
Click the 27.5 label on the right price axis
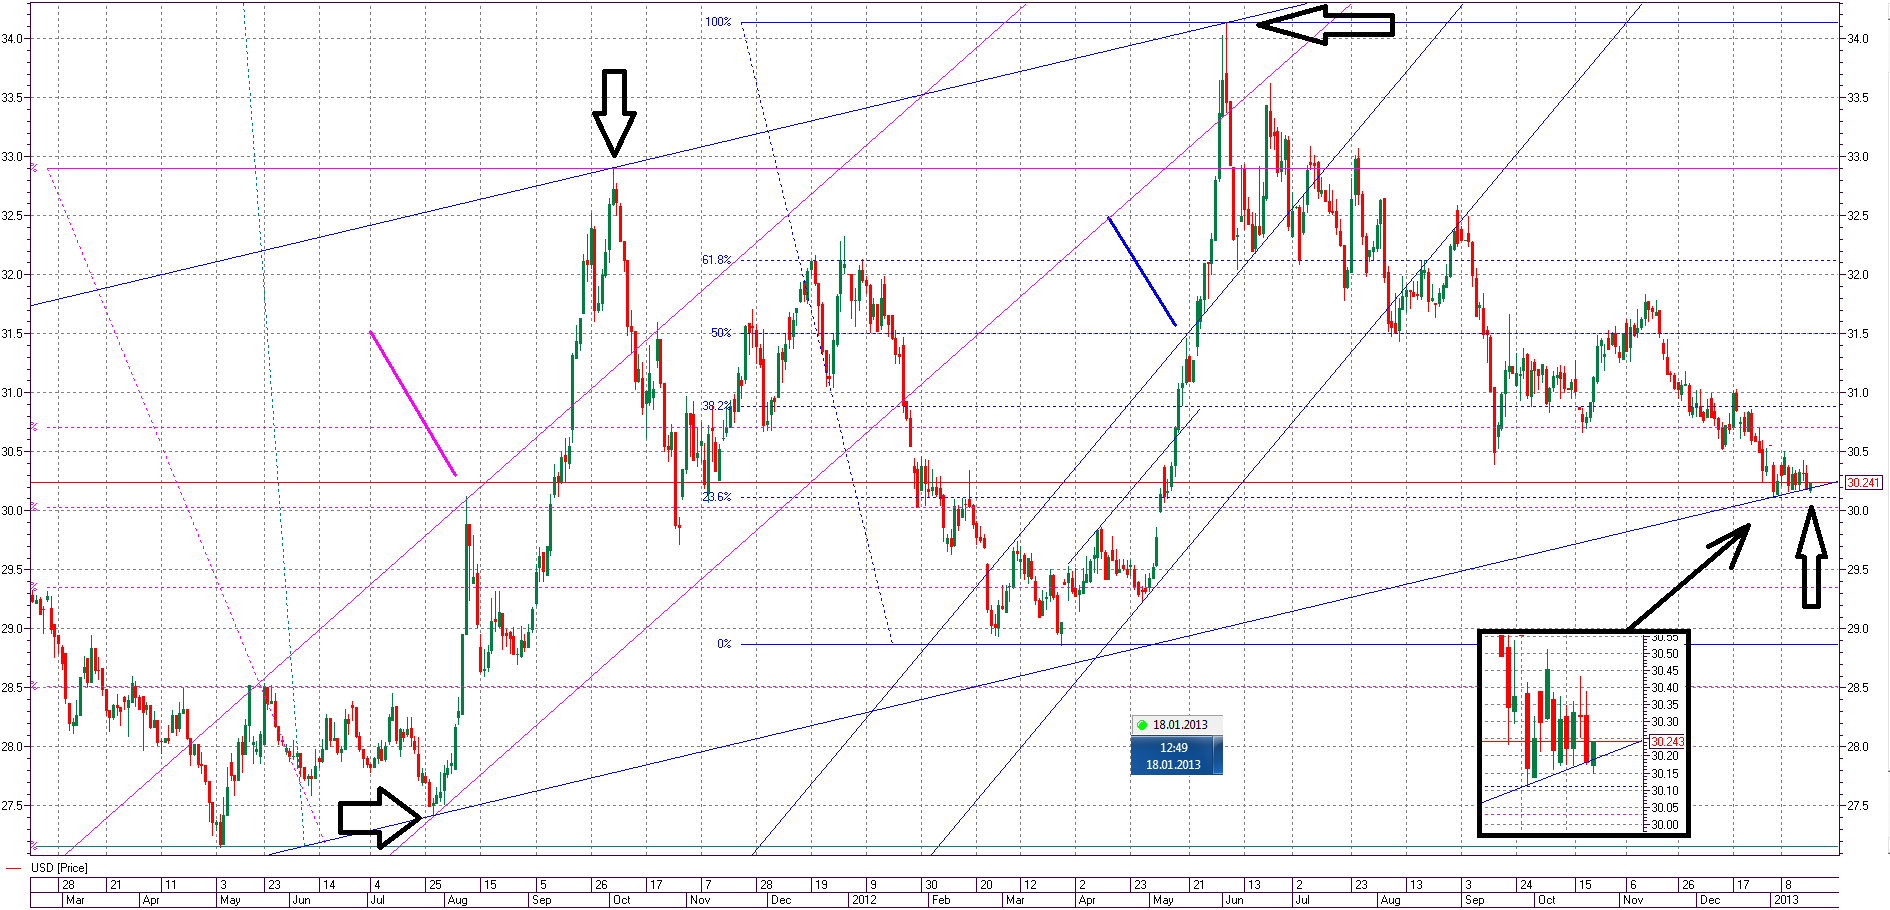point(1858,806)
